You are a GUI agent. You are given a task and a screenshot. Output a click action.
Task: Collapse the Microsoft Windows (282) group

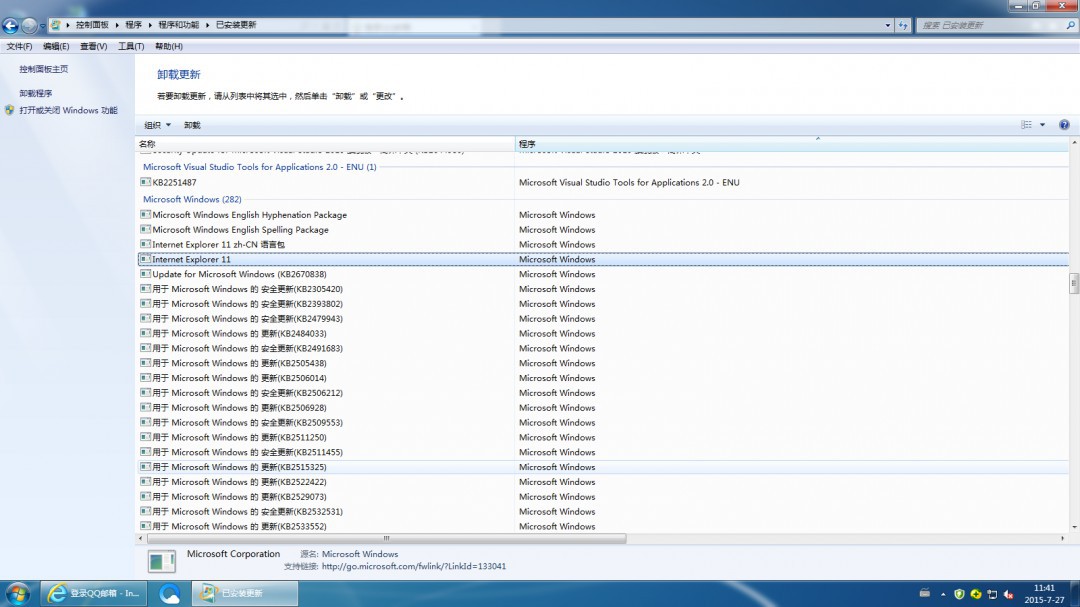(x=192, y=199)
